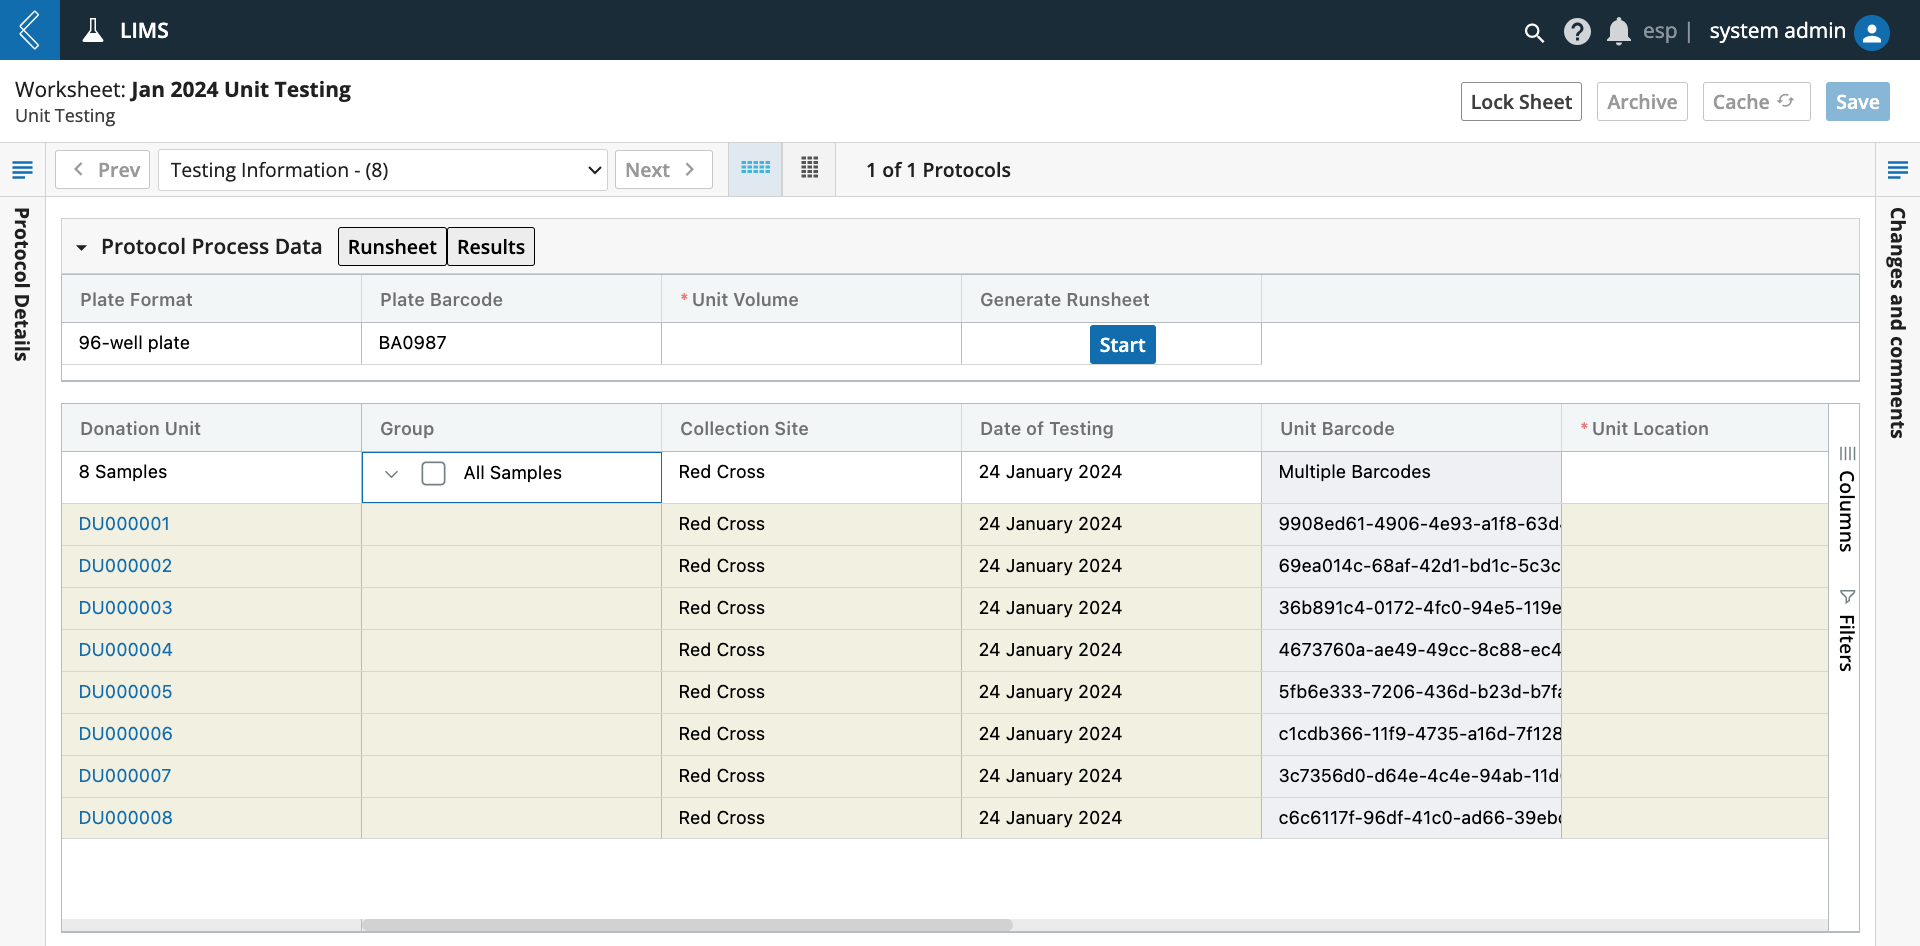Go to the Prev protocol
The width and height of the screenshot is (1920, 946).
pos(103,170)
